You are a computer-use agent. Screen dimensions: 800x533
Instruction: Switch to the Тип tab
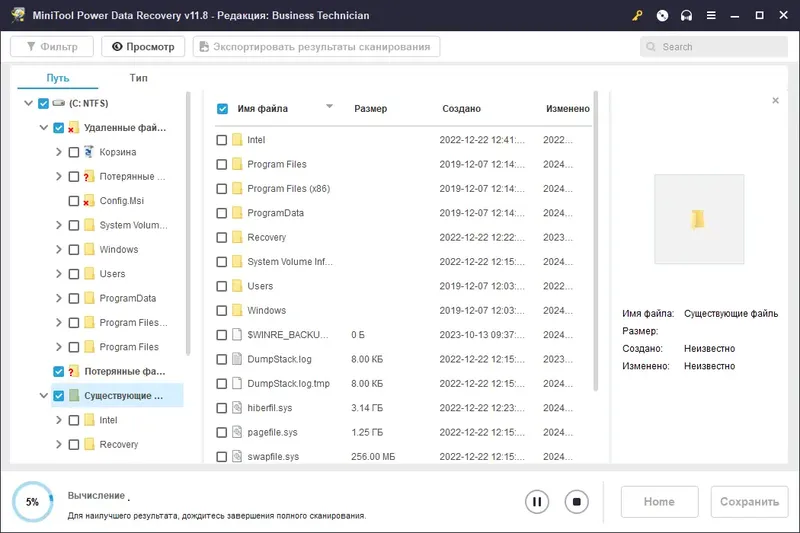pyautogui.click(x=138, y=78)
